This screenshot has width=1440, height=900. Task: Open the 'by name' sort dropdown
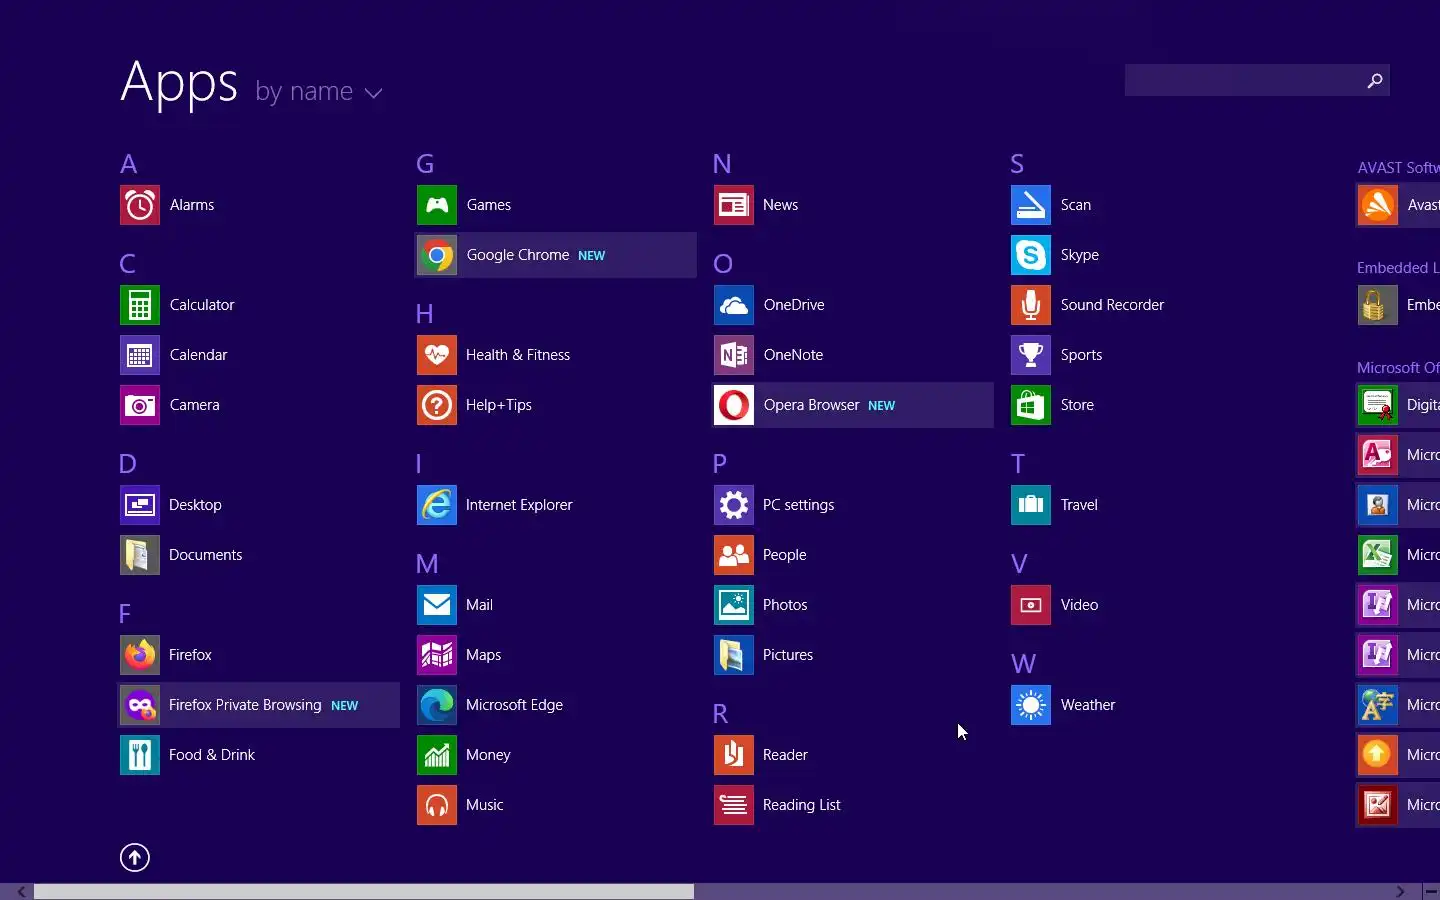(318, 91)
